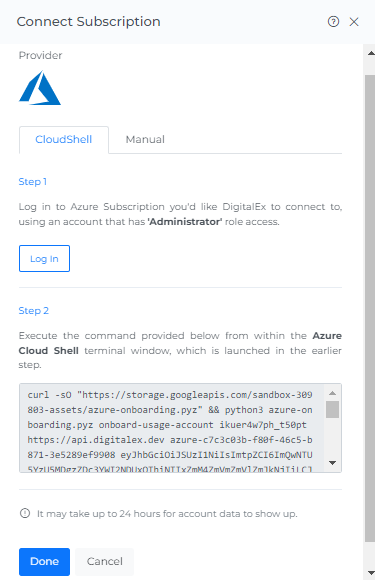The width and height of the screenshot is (375, 580).
Task: Click the Connect Subscription title
Action: point(88,21)
